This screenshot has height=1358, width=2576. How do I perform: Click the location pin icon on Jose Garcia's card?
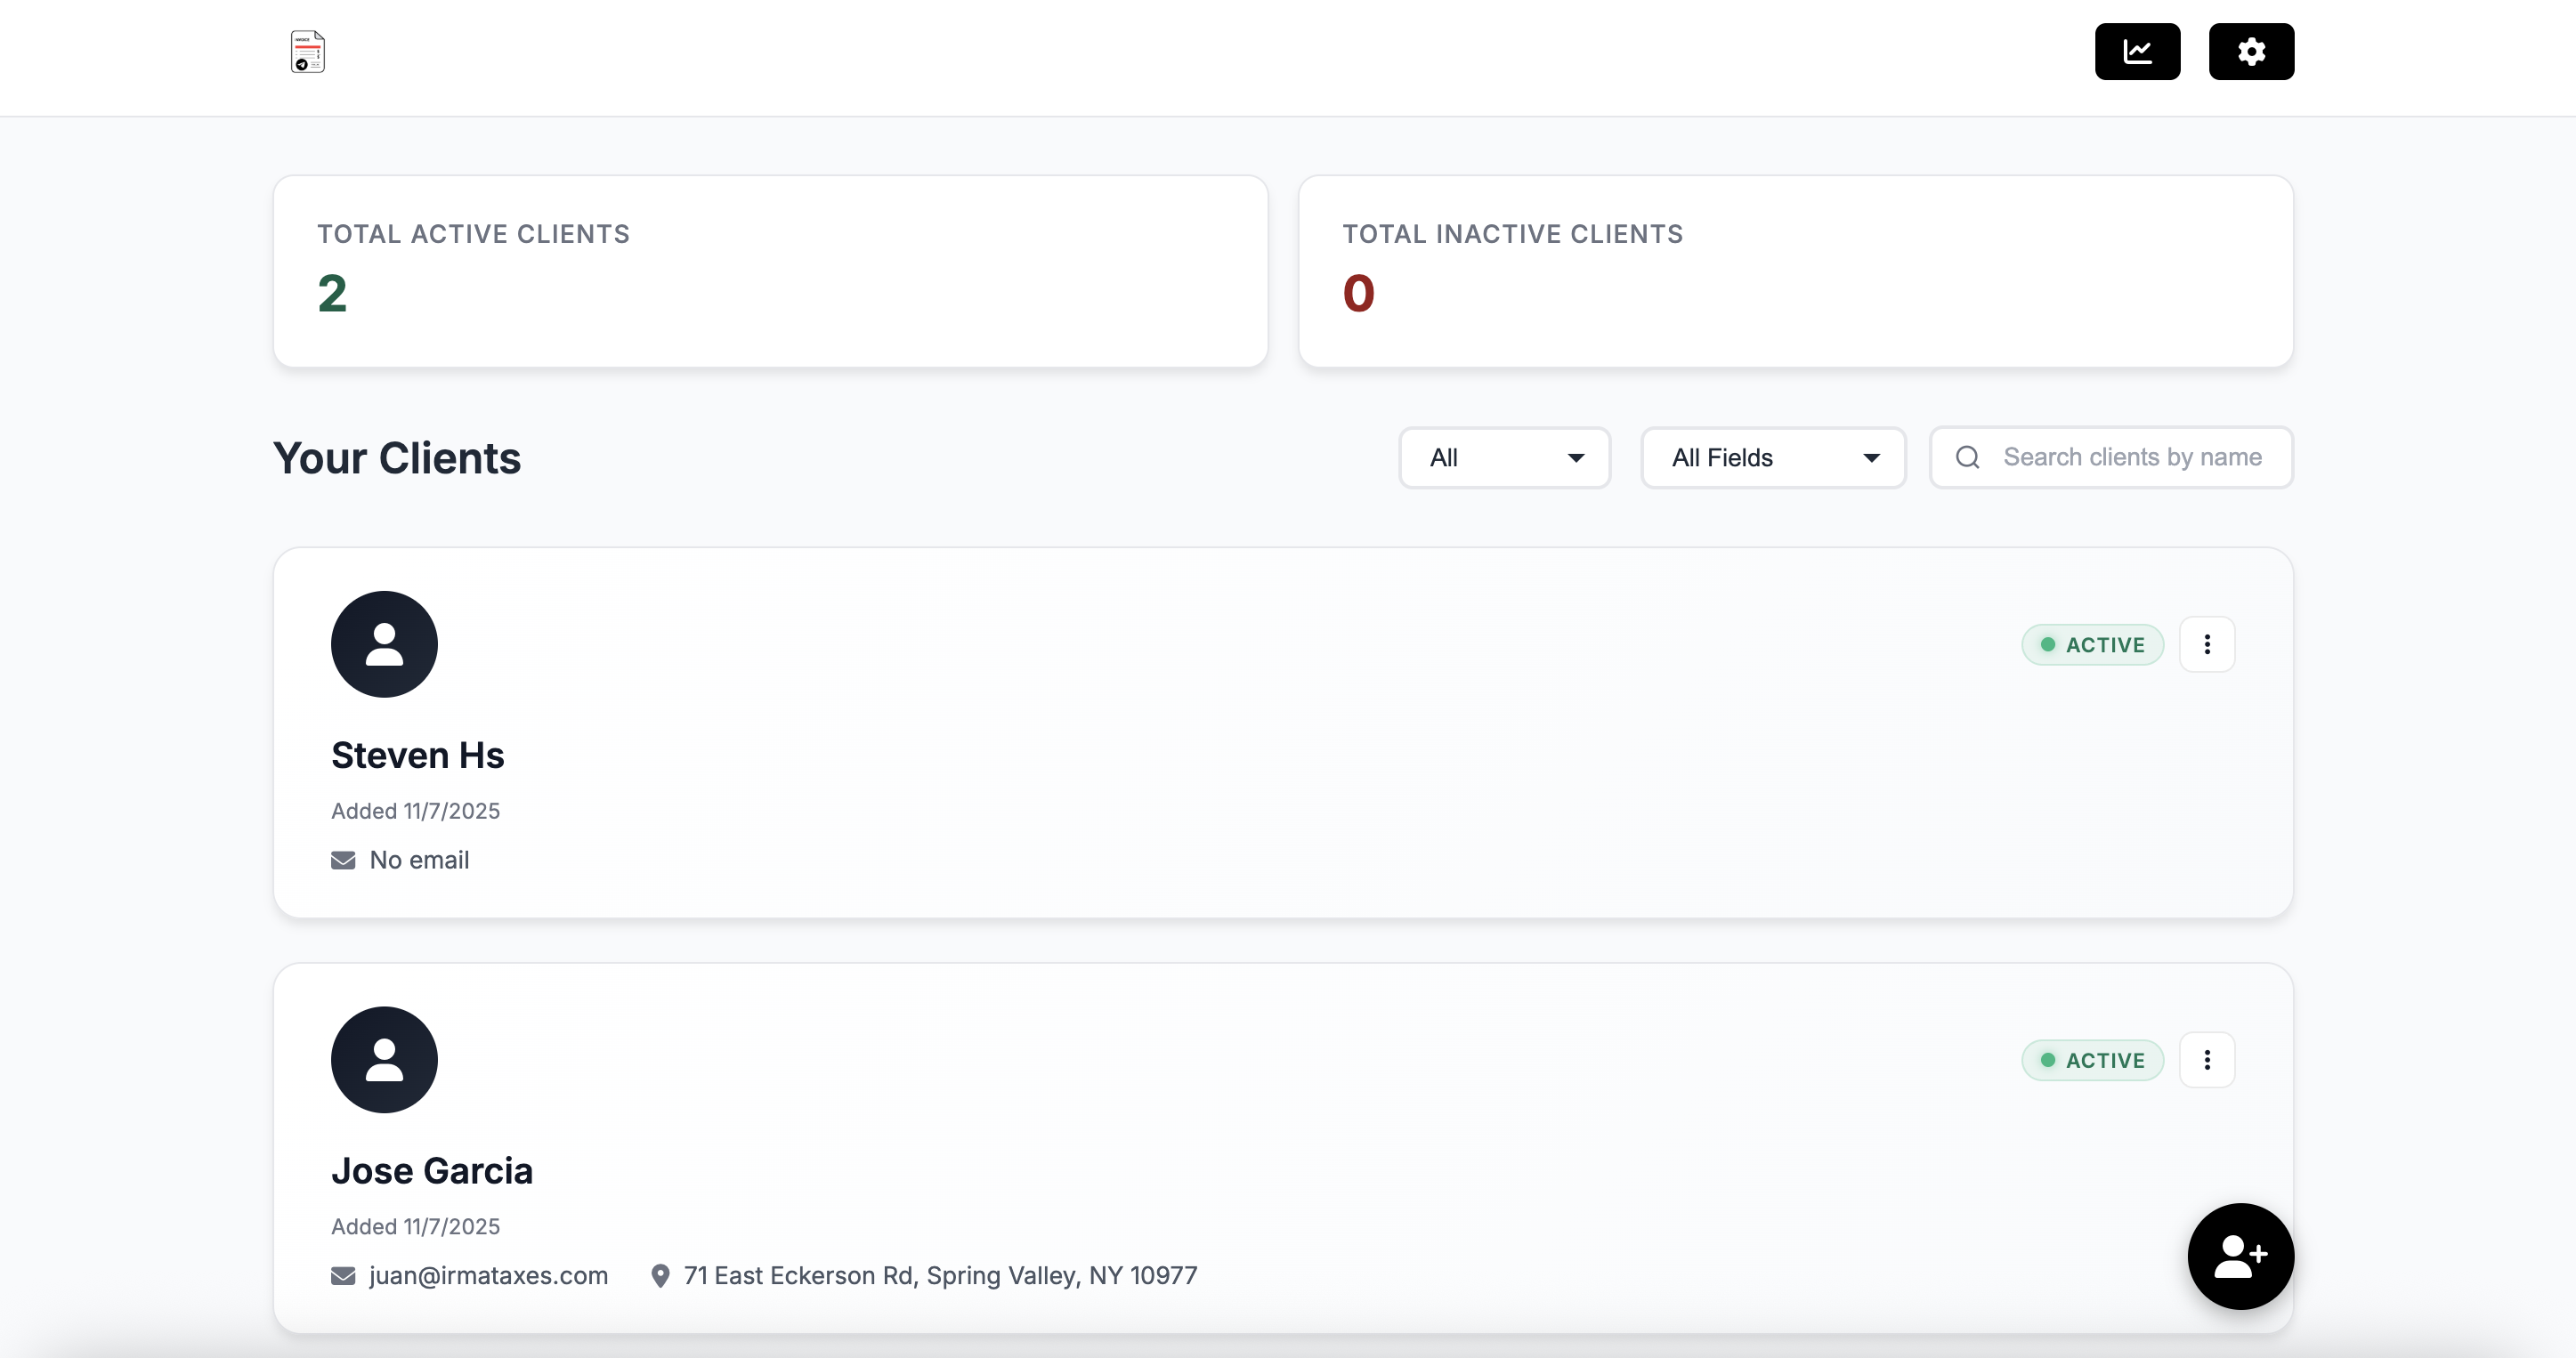click(660, 1276)
